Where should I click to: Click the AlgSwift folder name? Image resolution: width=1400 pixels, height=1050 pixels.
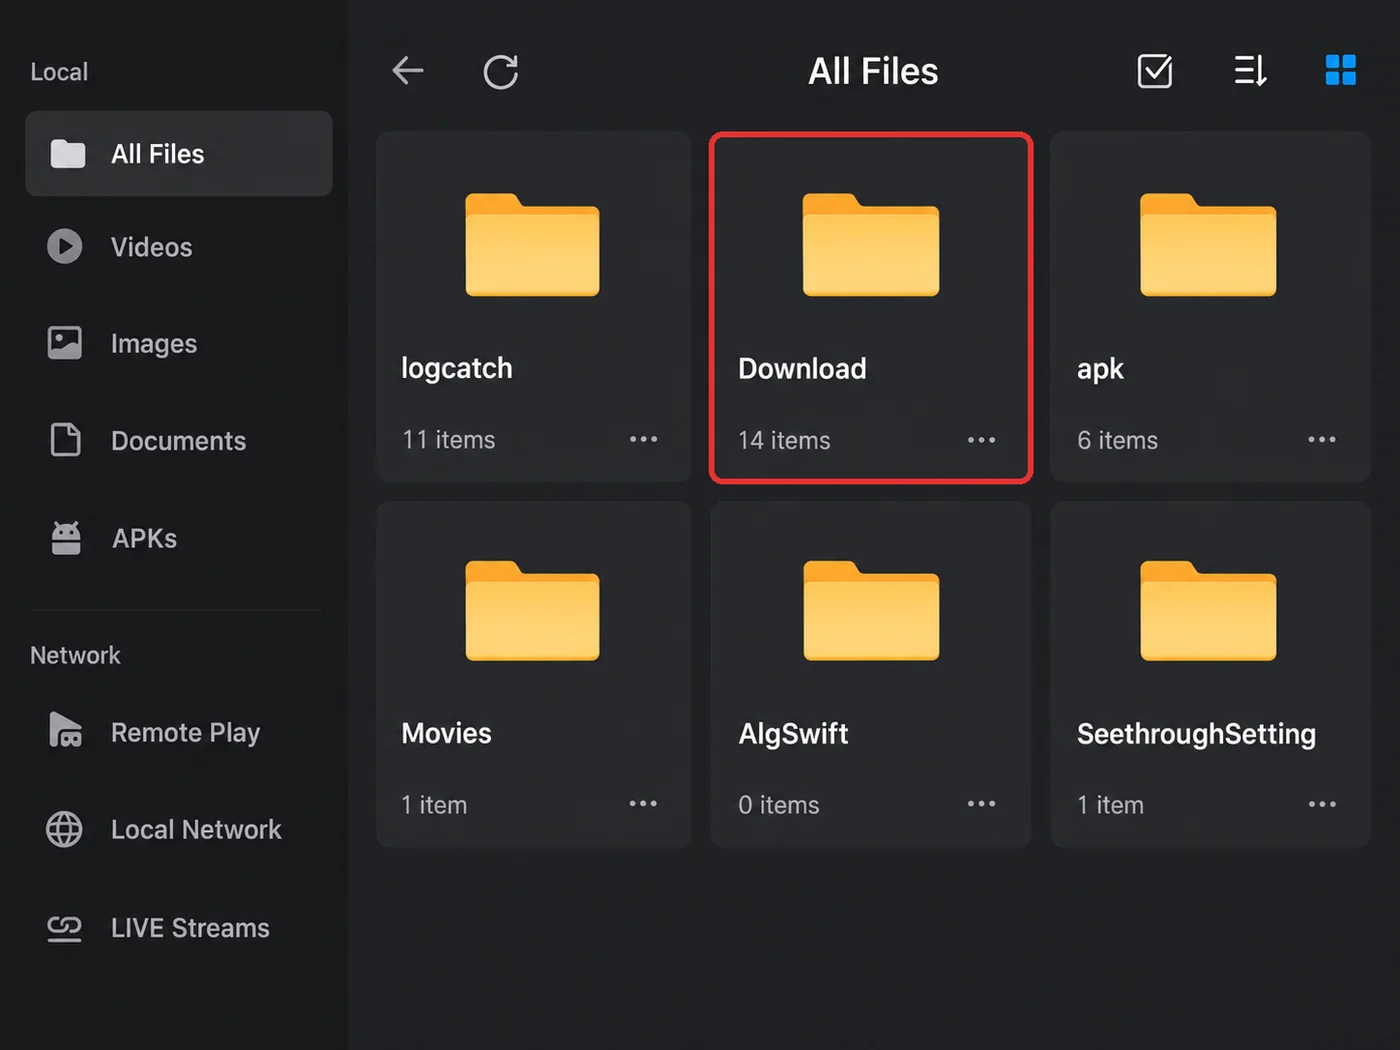click(x=793, y=734)
